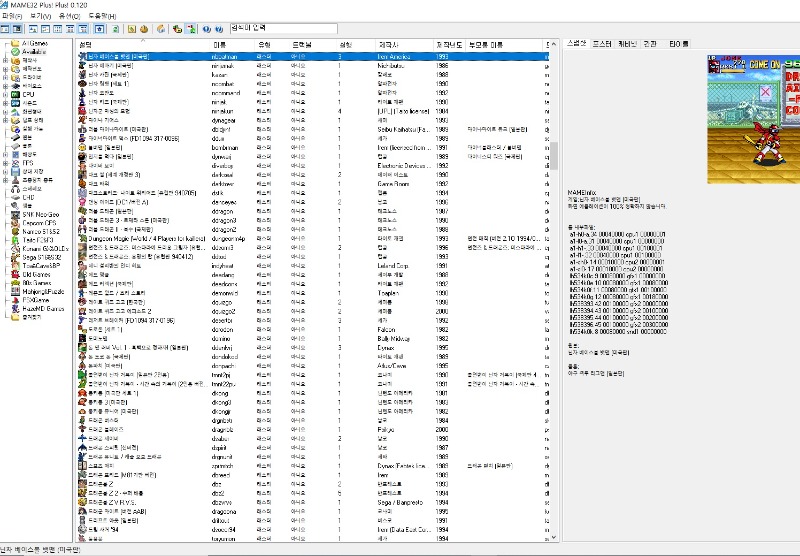This screenshot has width=800, height=556.
Task: Select the PSXGame folder
Action: [30, 300]
